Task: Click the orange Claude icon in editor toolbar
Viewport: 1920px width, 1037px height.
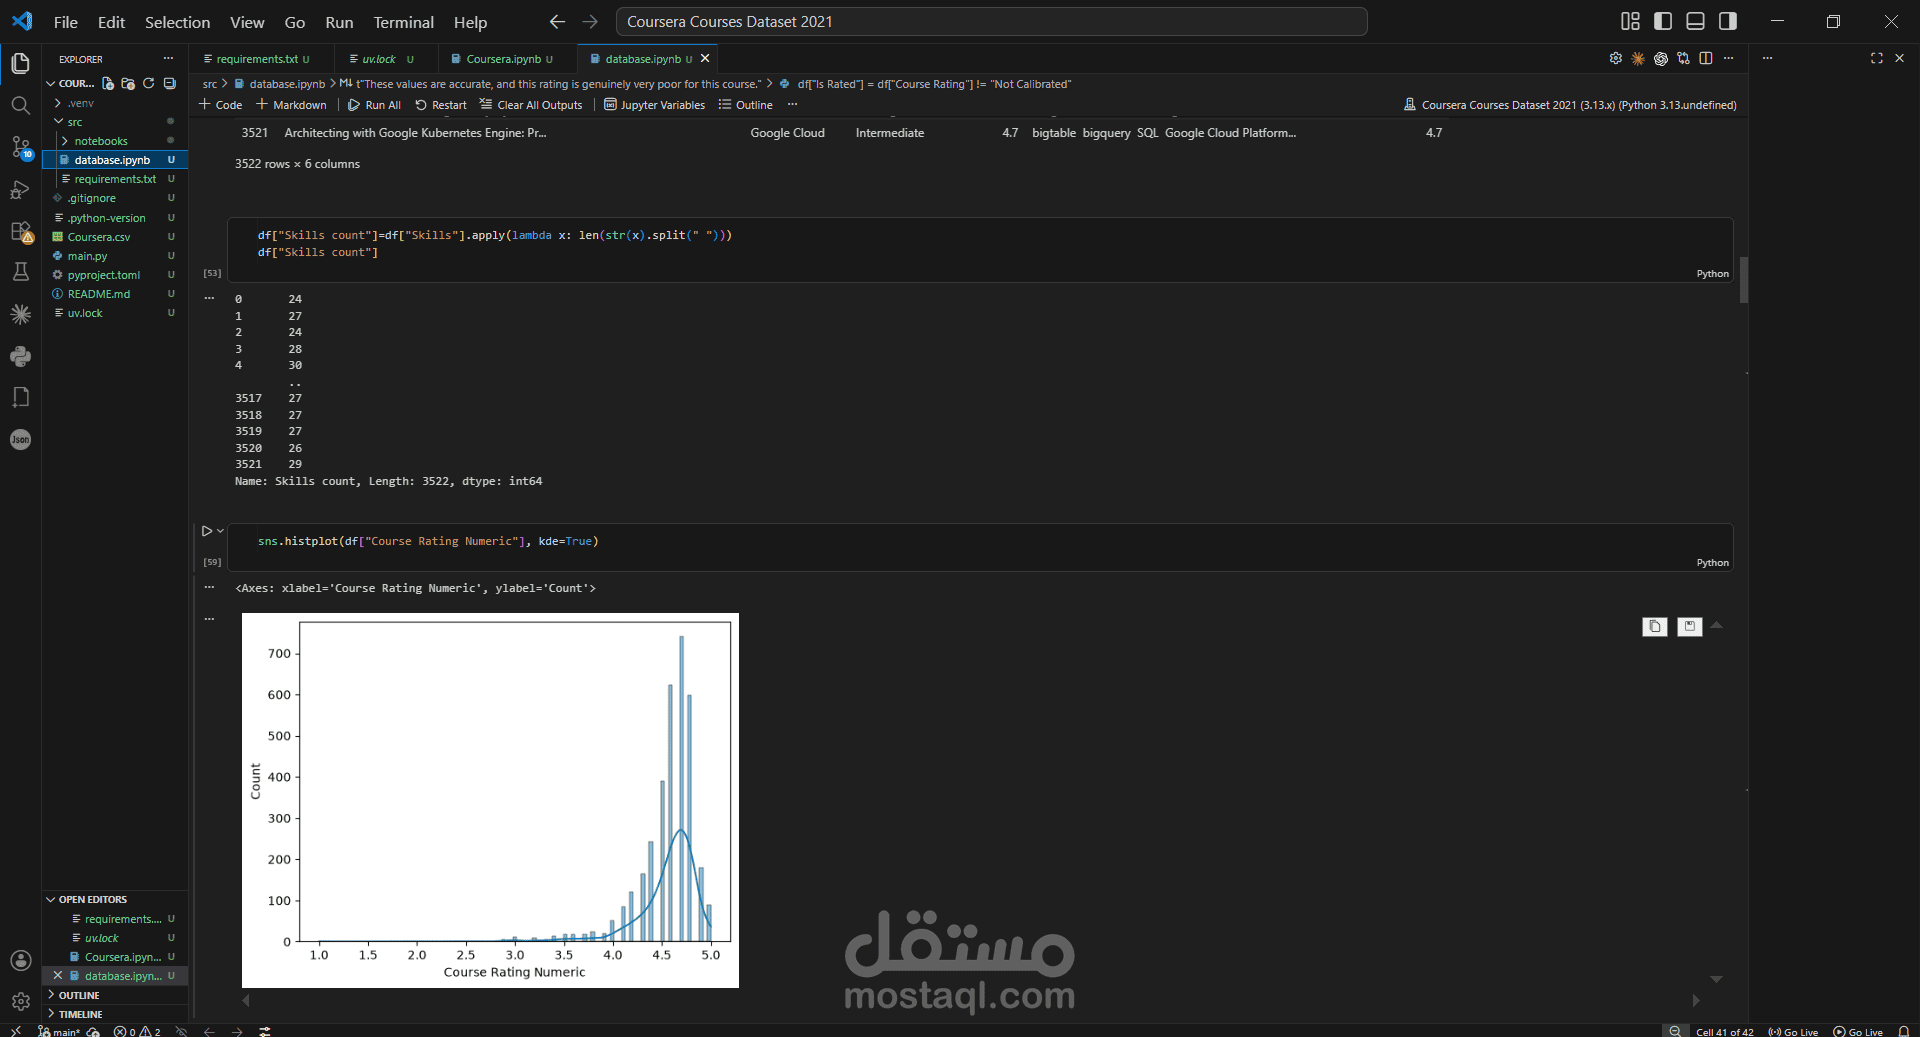Action: (x=1638, y=59)
